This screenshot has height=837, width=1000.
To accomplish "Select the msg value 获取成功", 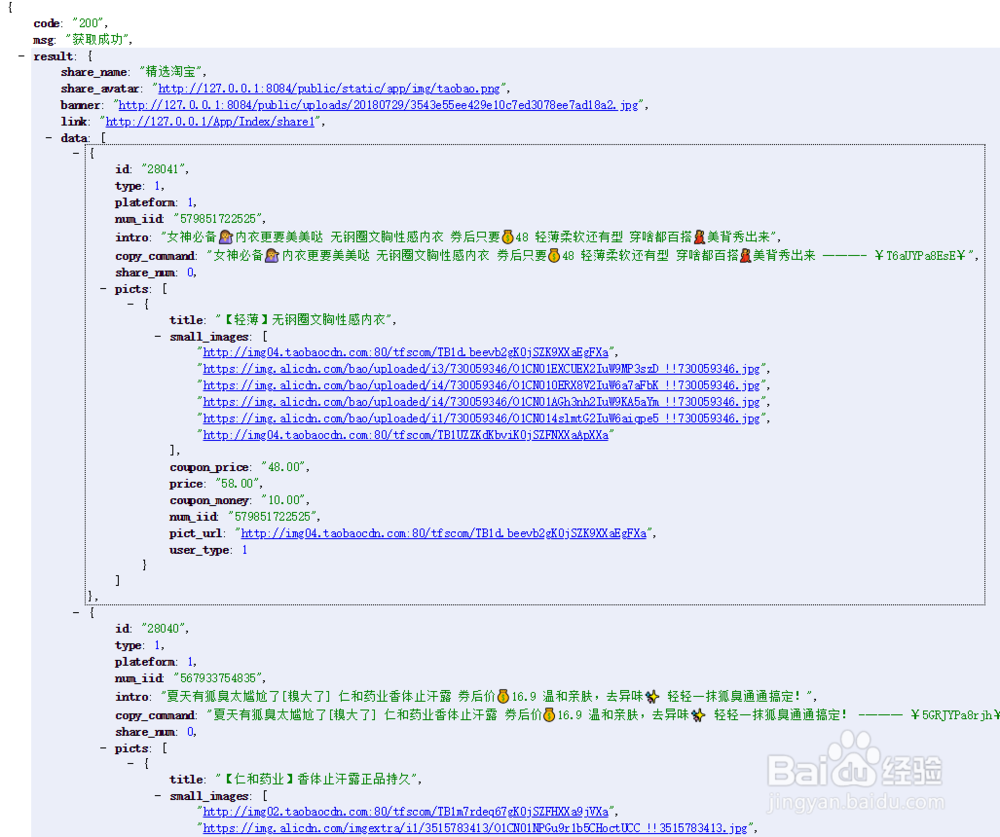I will click(98, 40).
